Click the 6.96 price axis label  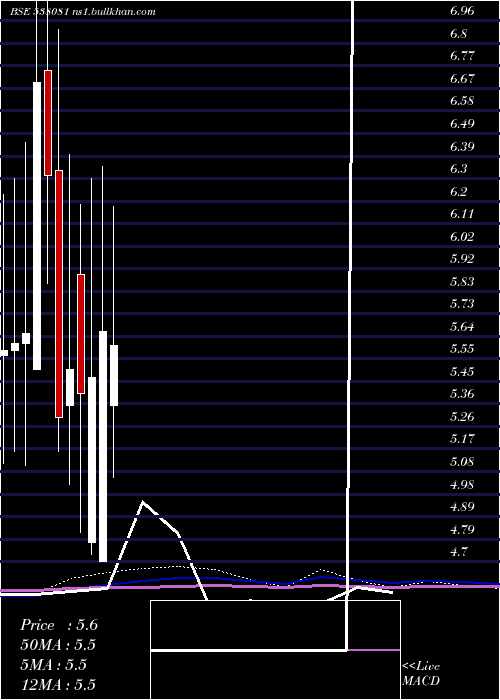point(462,11)
